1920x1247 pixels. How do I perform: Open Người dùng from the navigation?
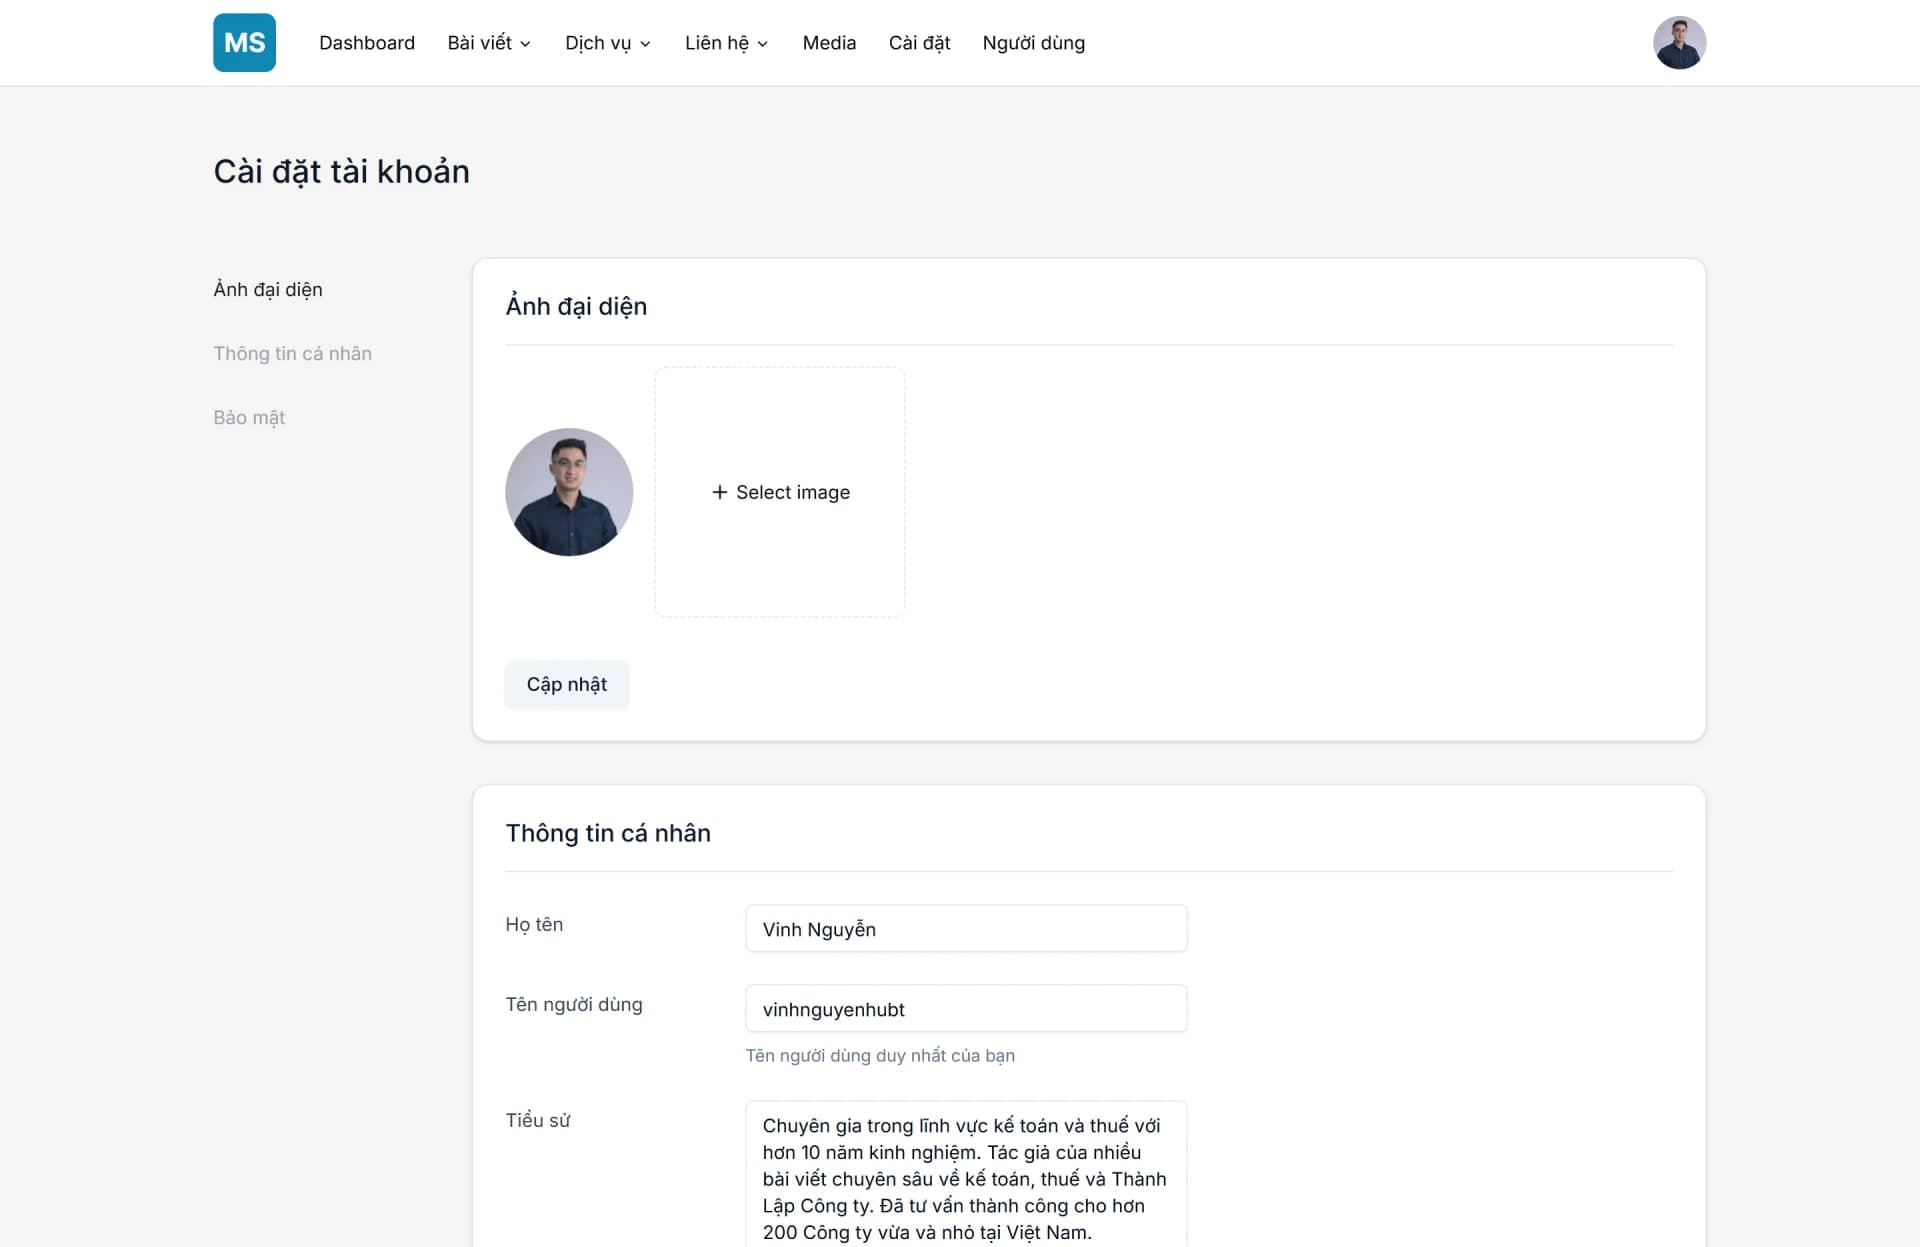click(x=1033, y=43)
